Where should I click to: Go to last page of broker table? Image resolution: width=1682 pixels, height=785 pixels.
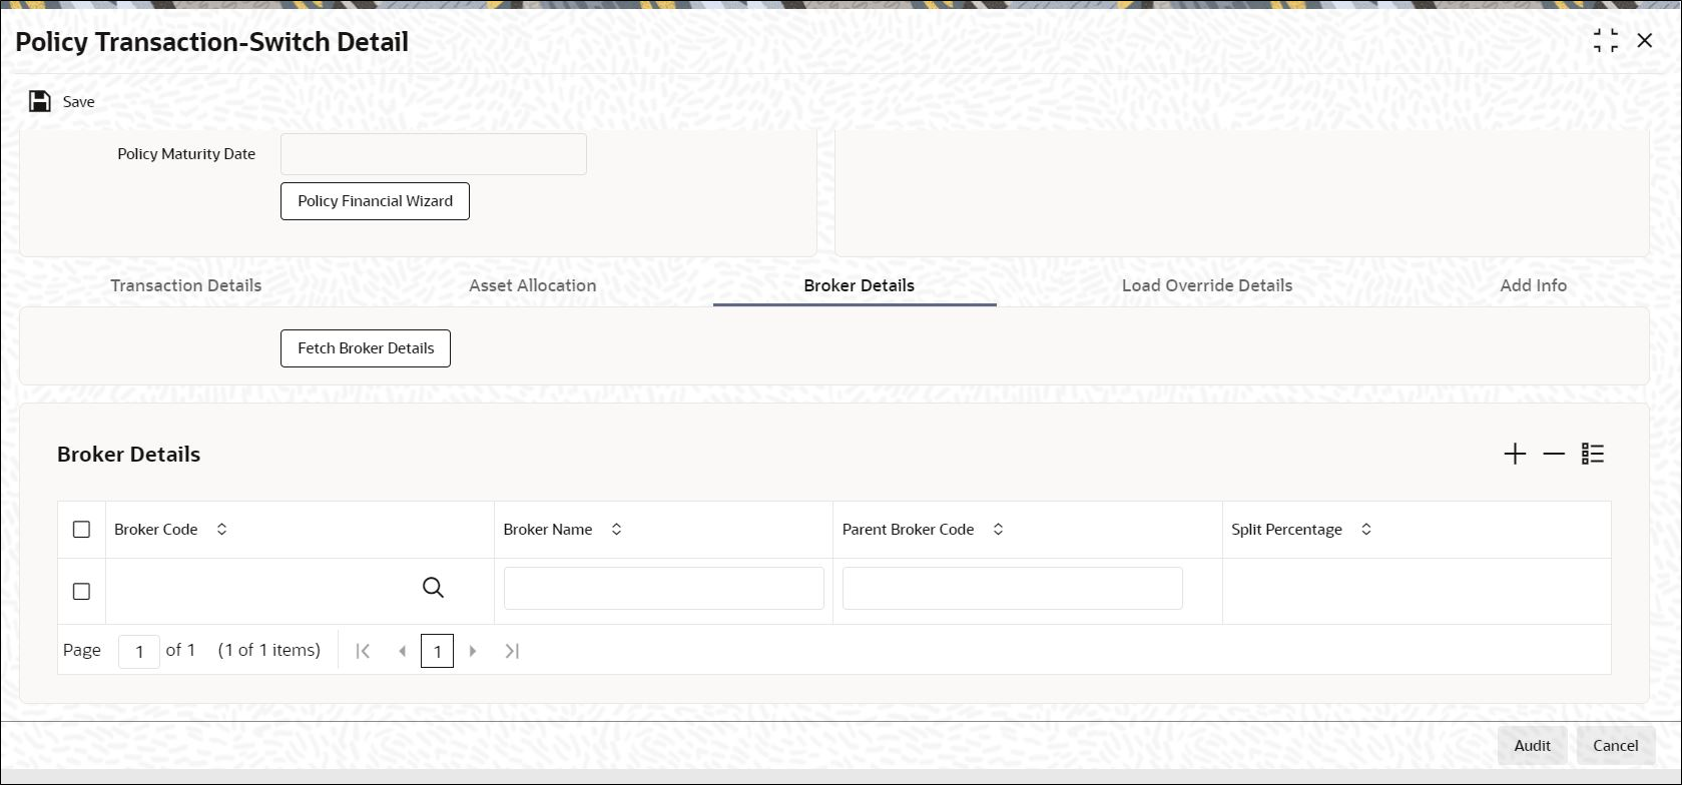click(x=512, y=651)
